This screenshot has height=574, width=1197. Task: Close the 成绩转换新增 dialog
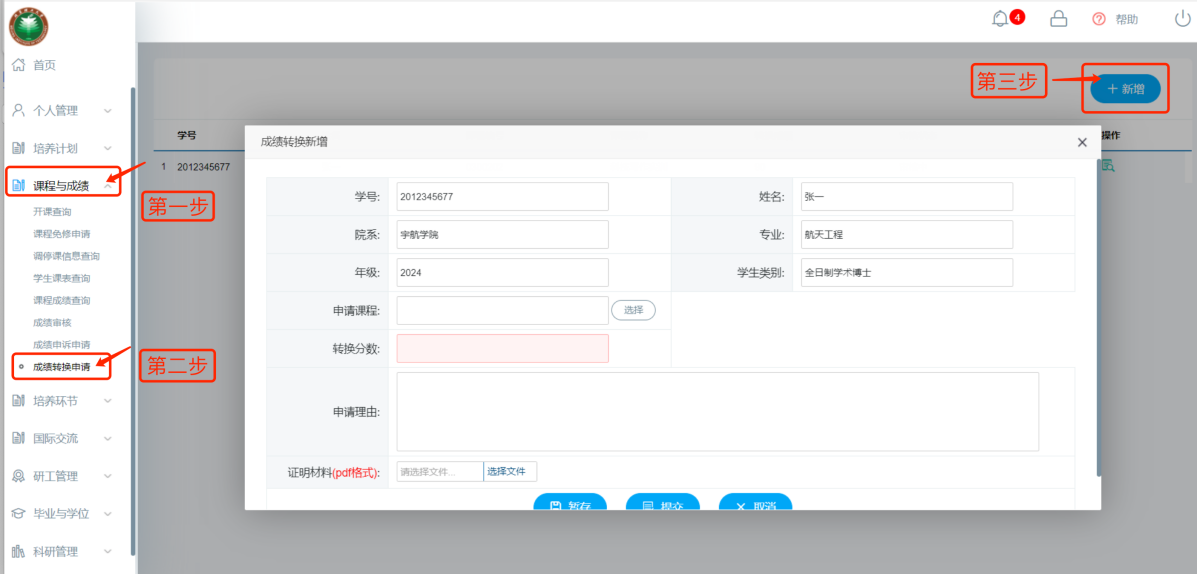(1082, 143)
